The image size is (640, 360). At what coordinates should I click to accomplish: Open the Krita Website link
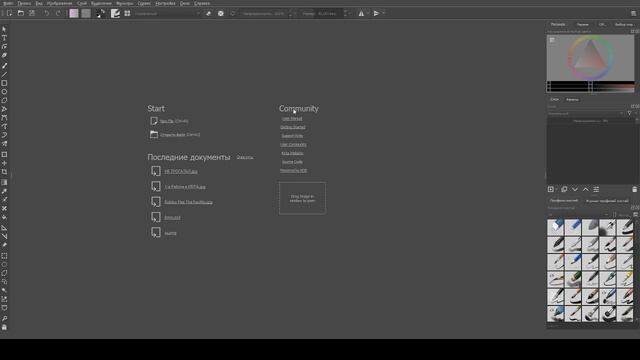(292, 153)
